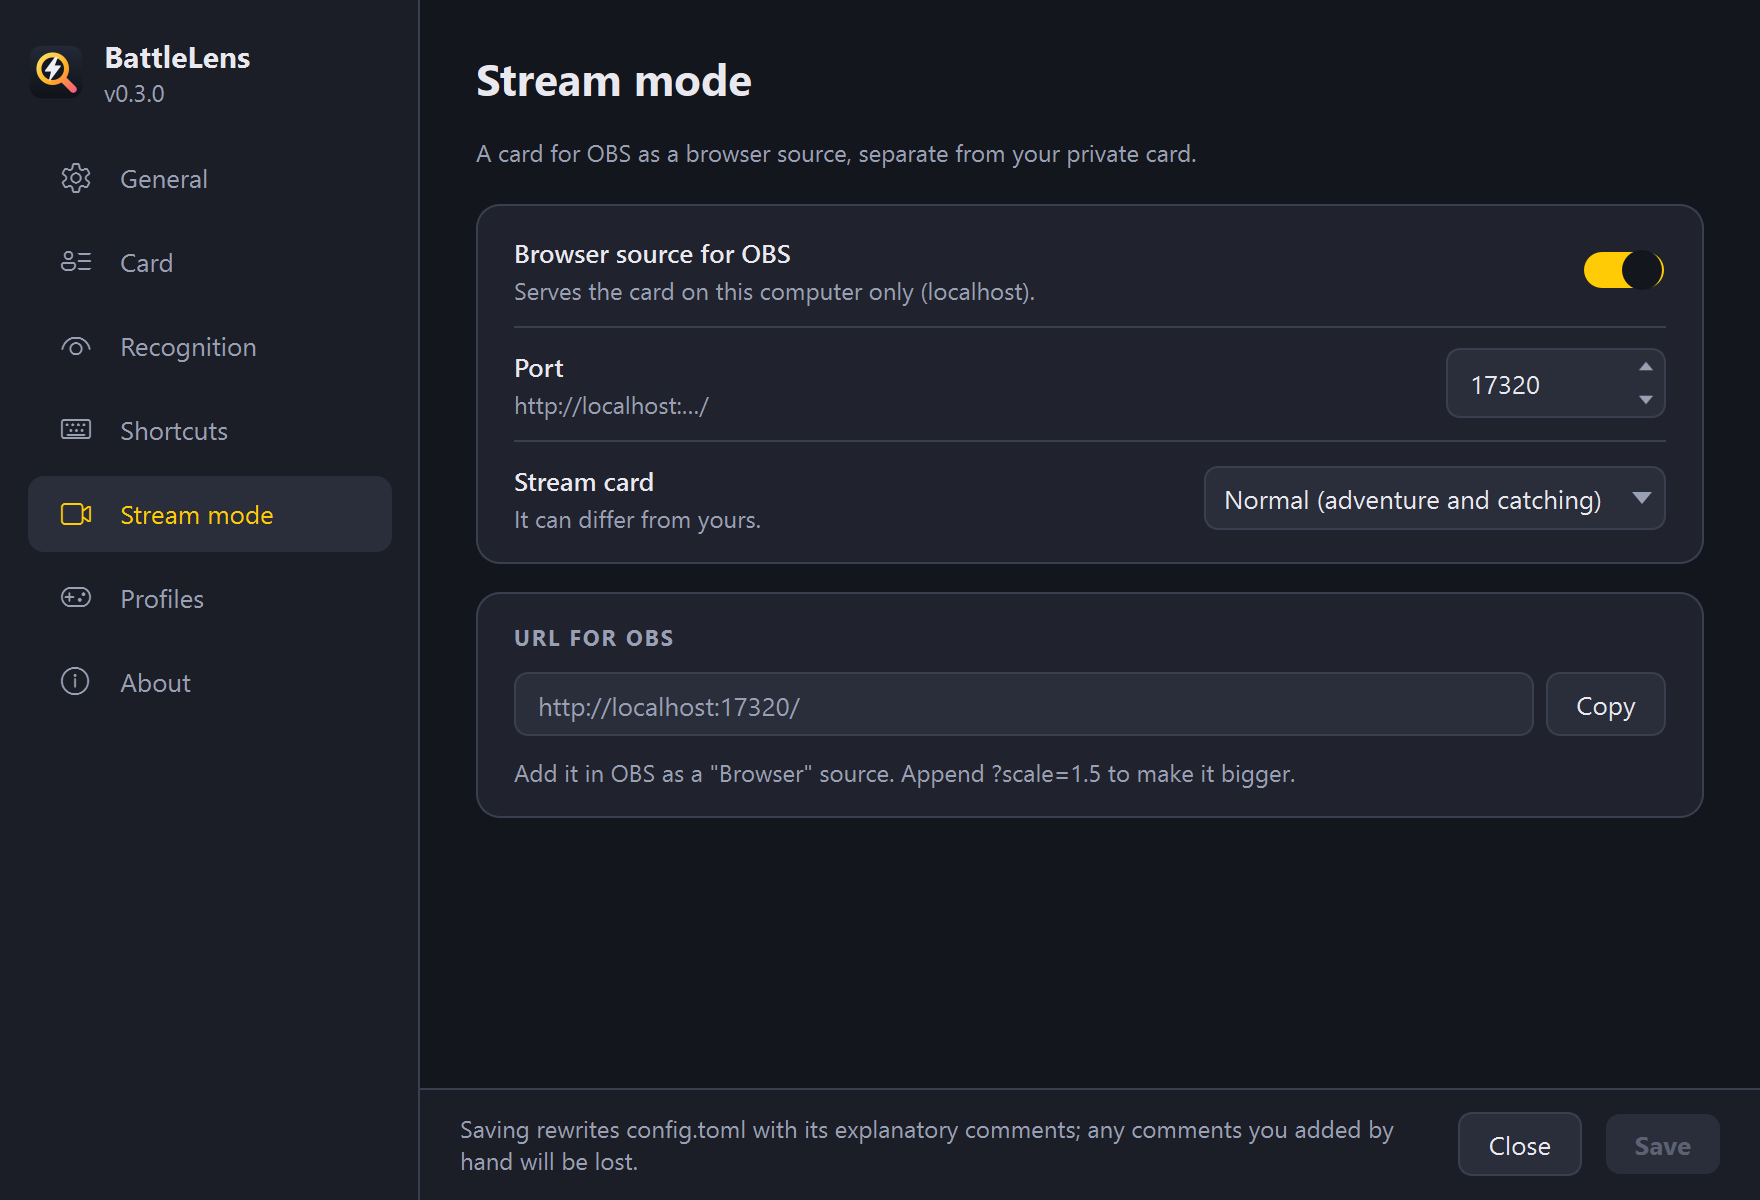The height and width of the screenshot is (1200, 1760).
Task: Click the ?scale=1.5 instruction text
Action: tap(904, 774)
